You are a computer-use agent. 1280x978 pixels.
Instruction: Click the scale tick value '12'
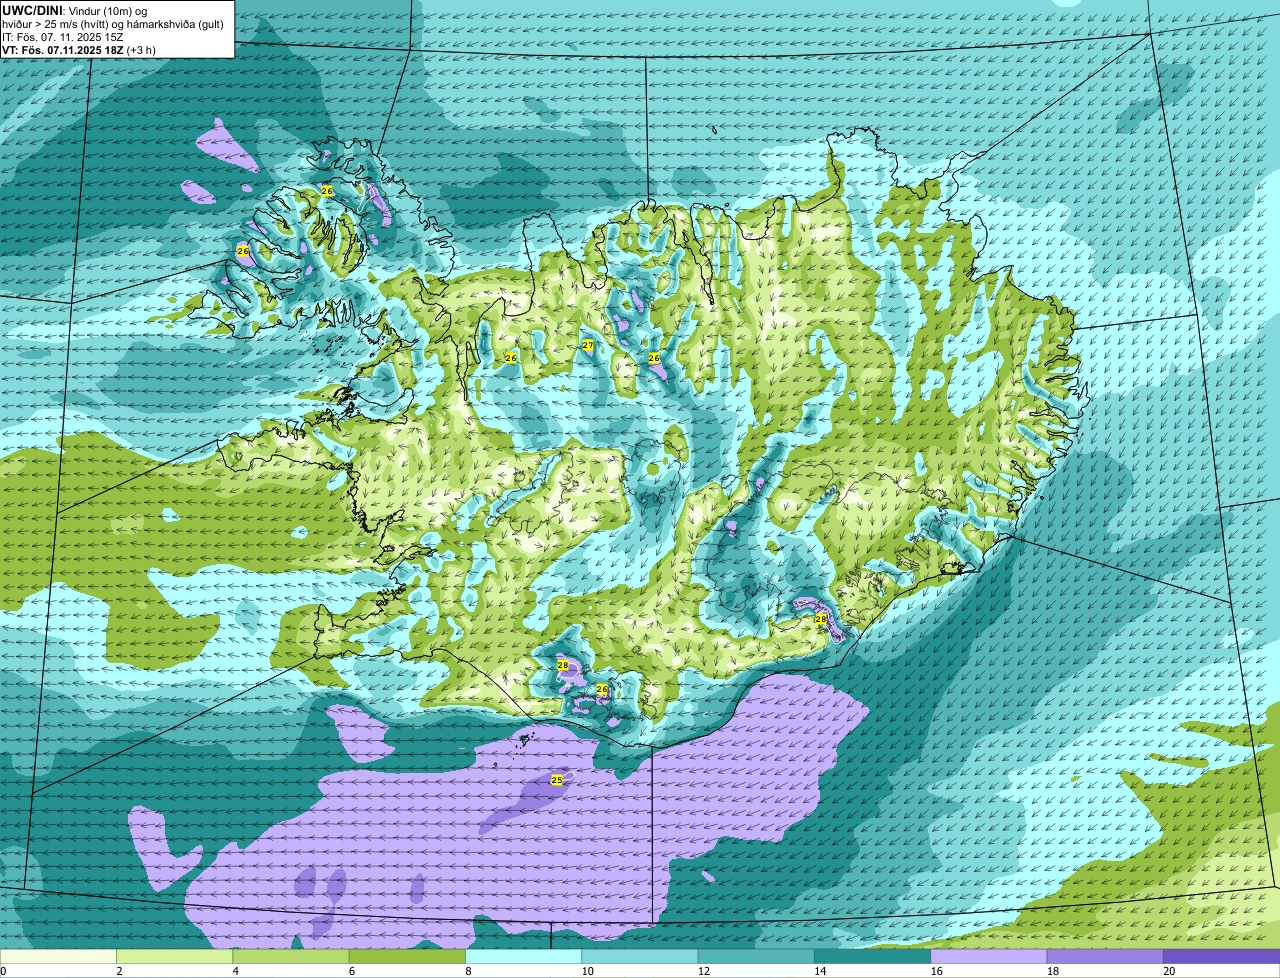pos(703,971)
